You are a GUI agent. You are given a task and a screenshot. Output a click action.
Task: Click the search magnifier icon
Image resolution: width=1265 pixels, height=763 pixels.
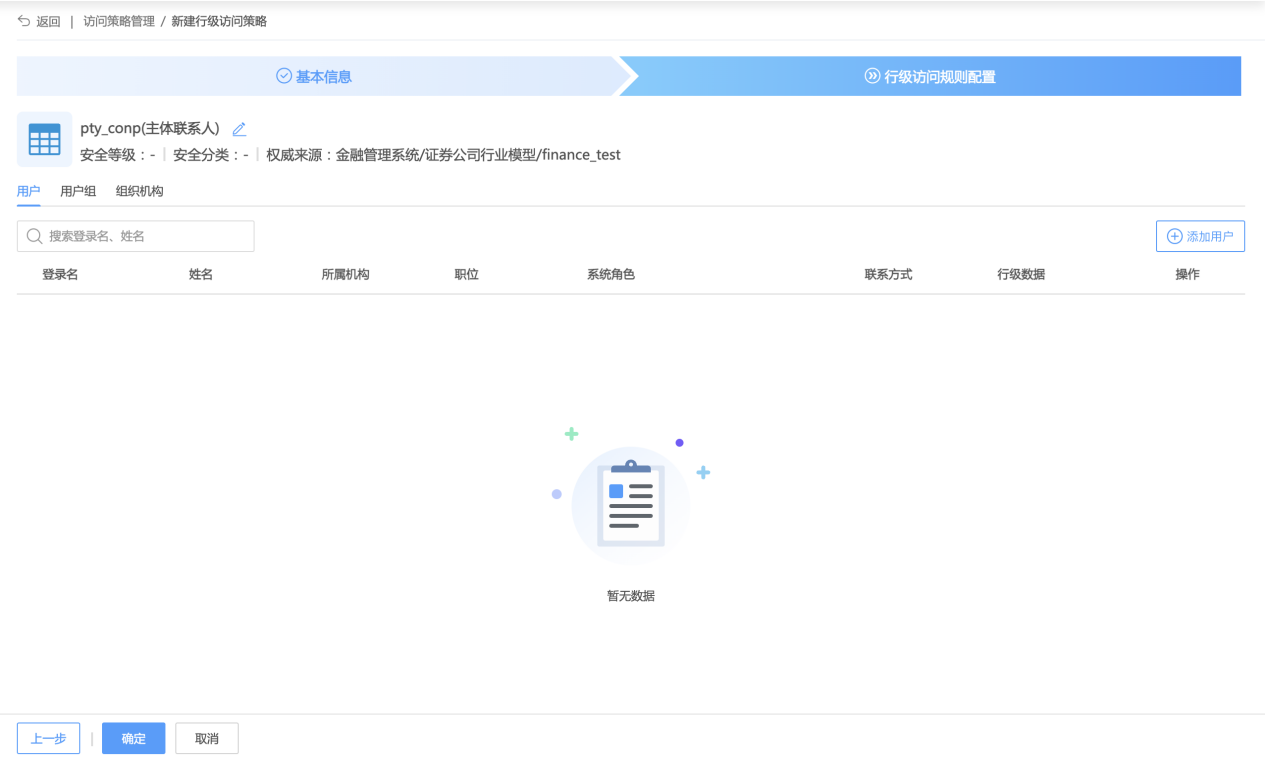(35, 236)
